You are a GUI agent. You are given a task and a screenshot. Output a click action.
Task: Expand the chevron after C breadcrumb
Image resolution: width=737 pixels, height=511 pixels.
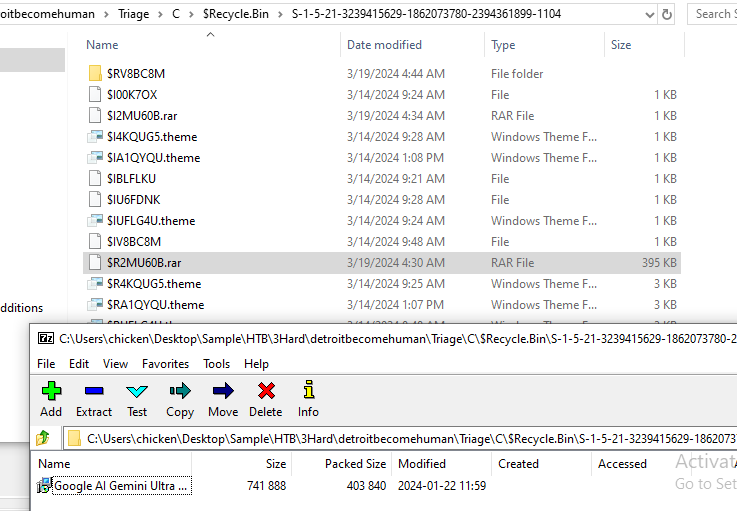[x=191, y=14]
